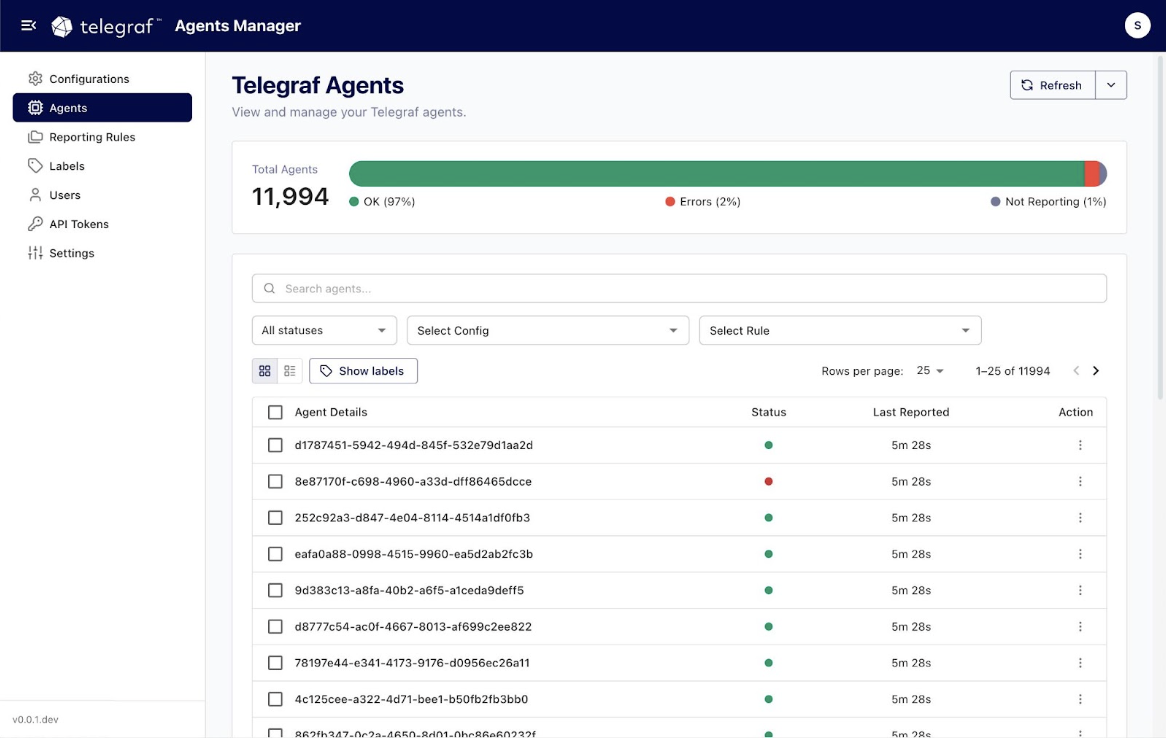The image size is (1166, 742).
Task: Click the red Errors segment of the status bar
Action: (x=1092, y=174)
